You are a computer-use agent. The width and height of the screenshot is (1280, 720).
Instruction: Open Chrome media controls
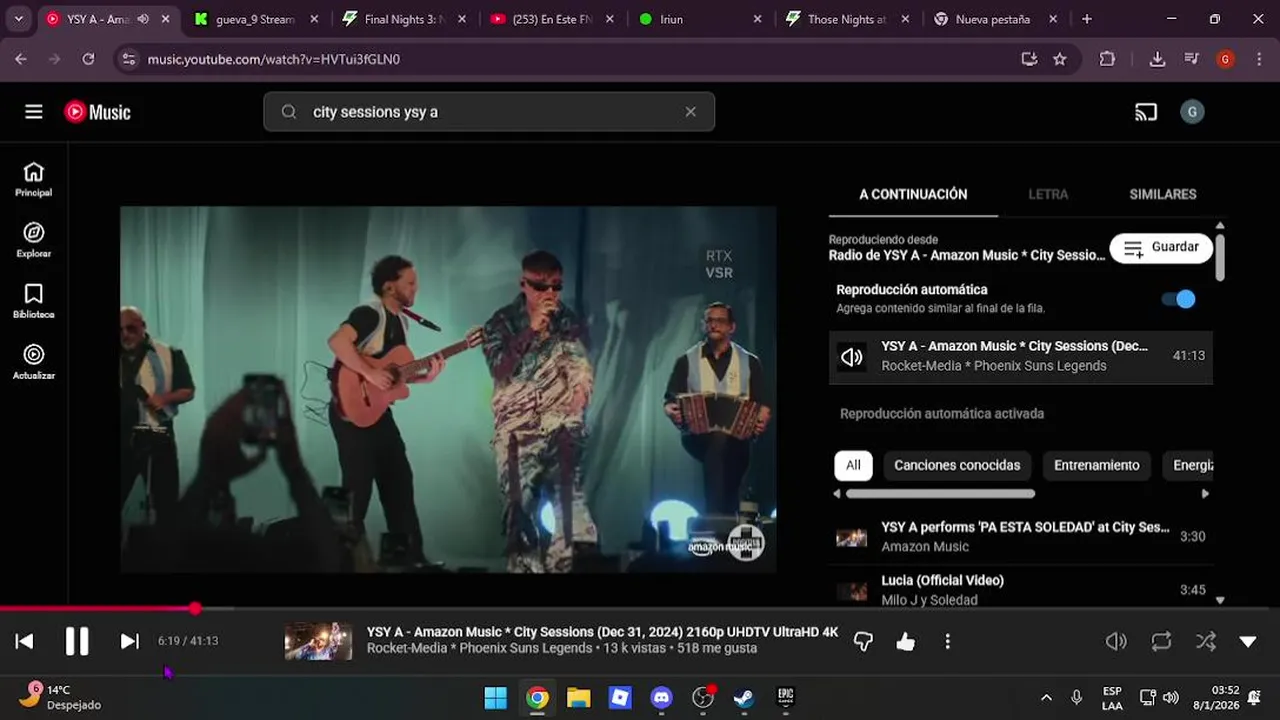[x=1191, y=59]
